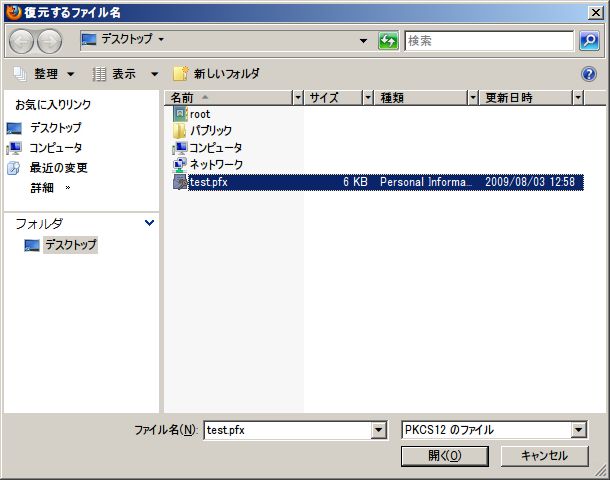Open the 表示 views menu
610x480 pixels.
[x=125, y=74]
